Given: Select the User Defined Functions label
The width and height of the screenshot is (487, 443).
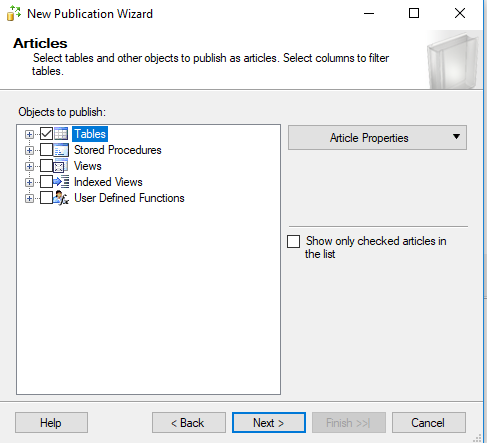Looking at the screenshot, I should [x=129, y=198].
